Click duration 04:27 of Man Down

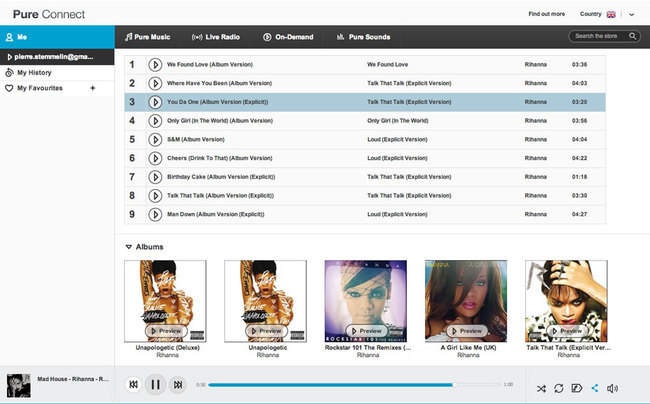[580, 214]
